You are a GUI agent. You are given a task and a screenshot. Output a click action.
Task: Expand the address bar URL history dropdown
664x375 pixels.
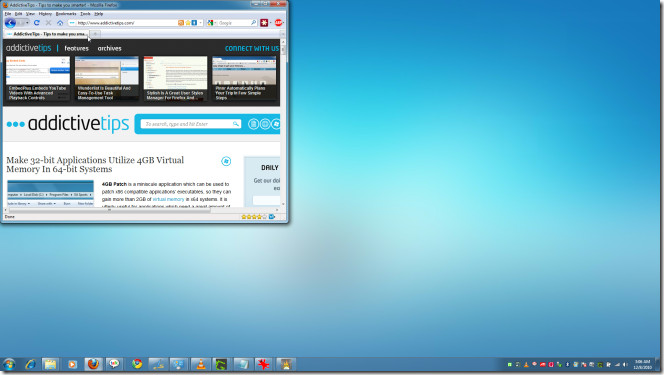click(201, 23)
